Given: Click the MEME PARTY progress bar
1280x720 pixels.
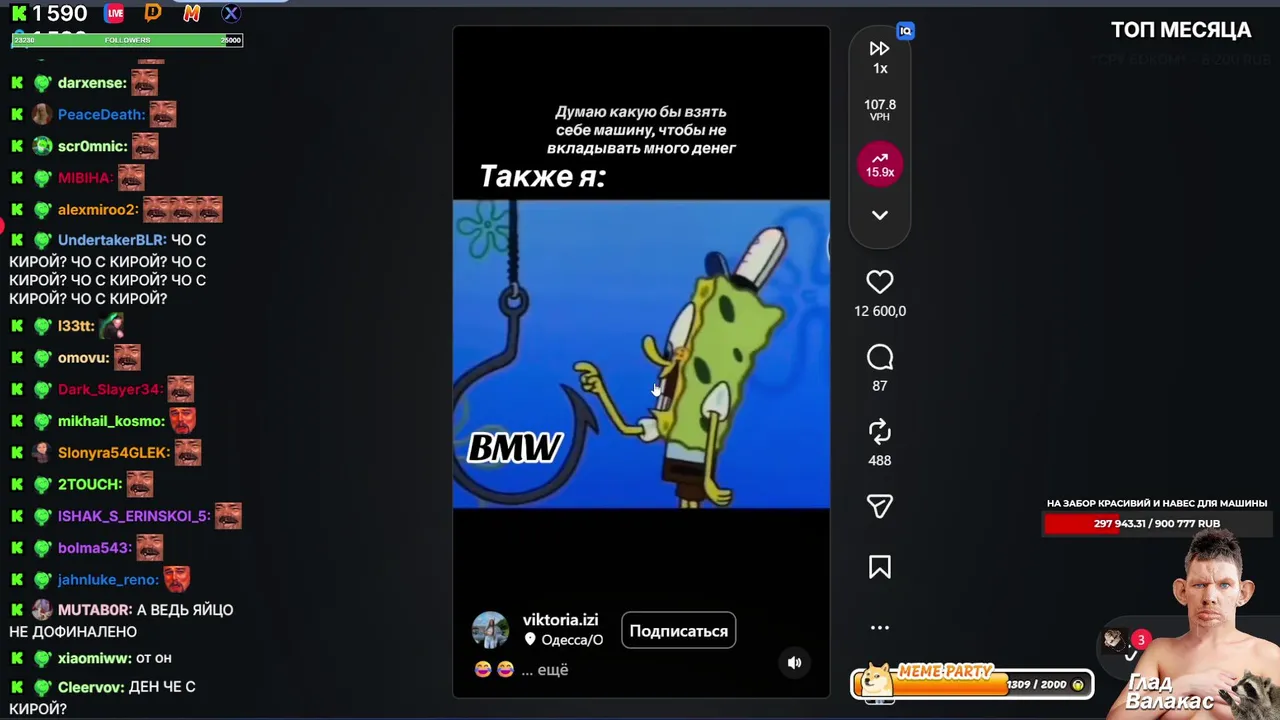Looking at the screenshot, I should 972,684.
